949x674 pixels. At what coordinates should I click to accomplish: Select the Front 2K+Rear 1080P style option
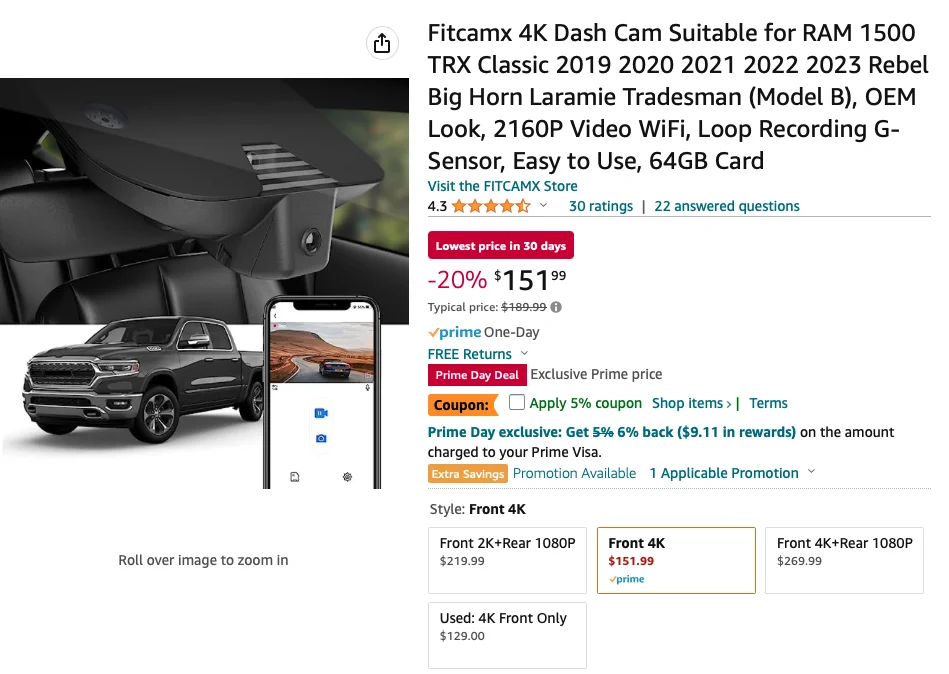(x=507, y=560)
